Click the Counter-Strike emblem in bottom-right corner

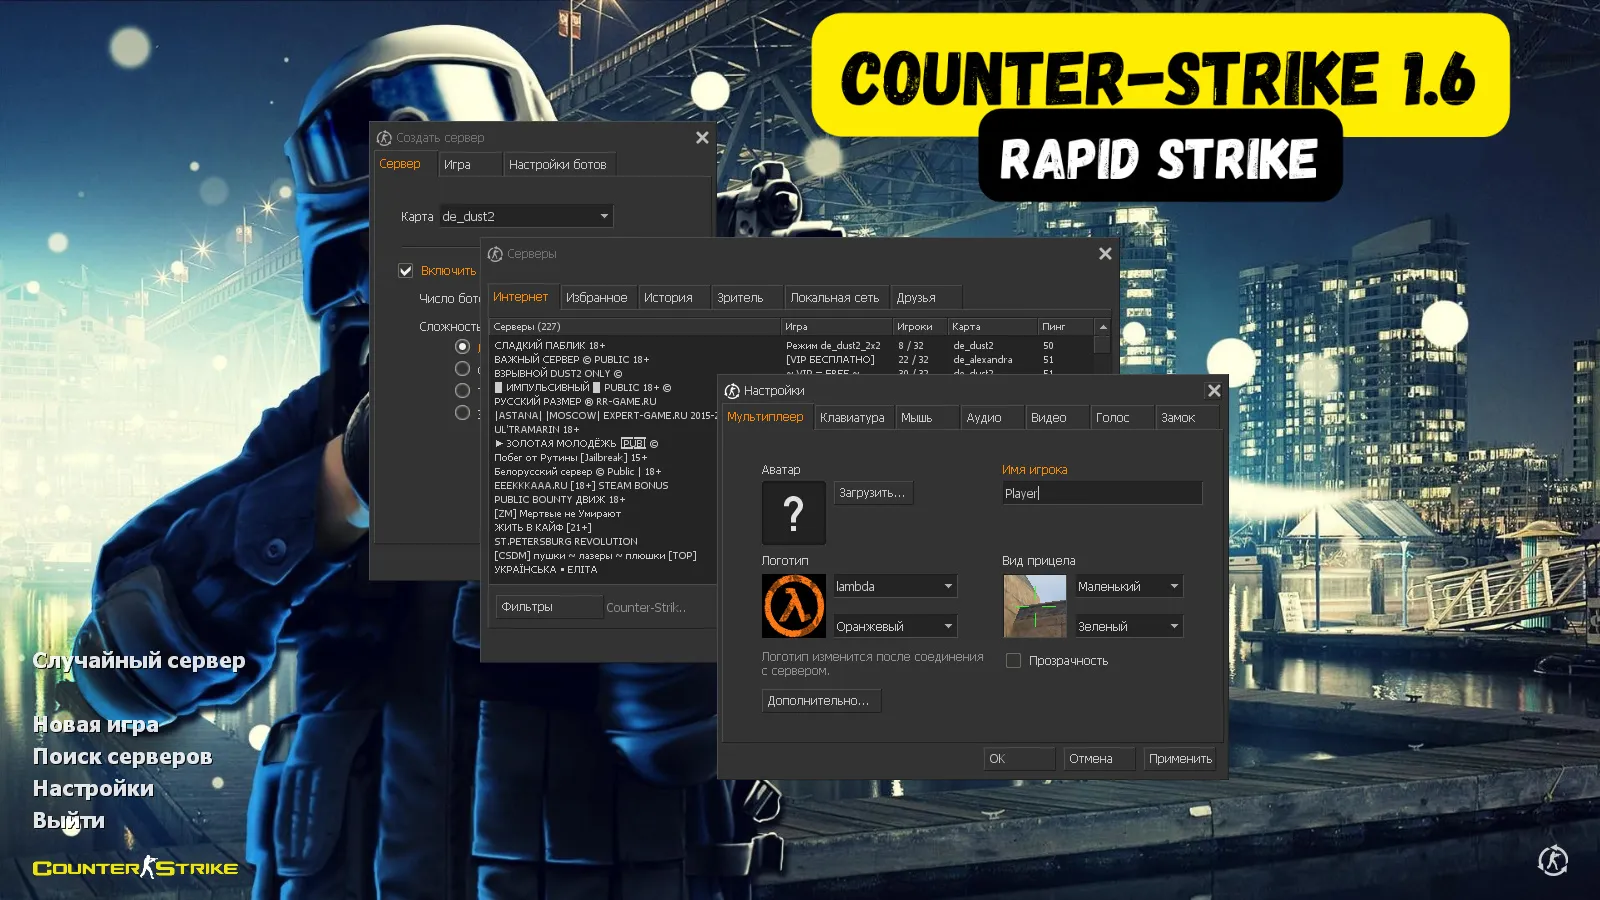[x=1552, y=860]
